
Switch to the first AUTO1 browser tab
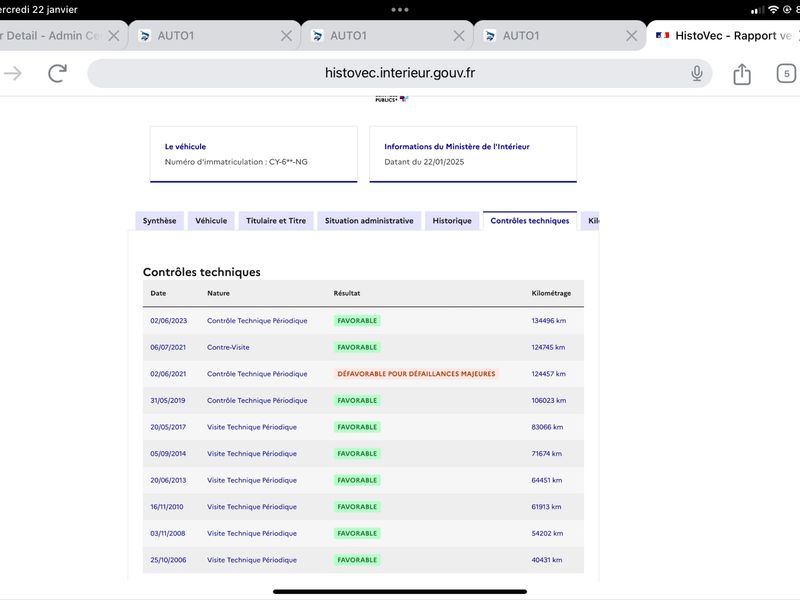214,36
